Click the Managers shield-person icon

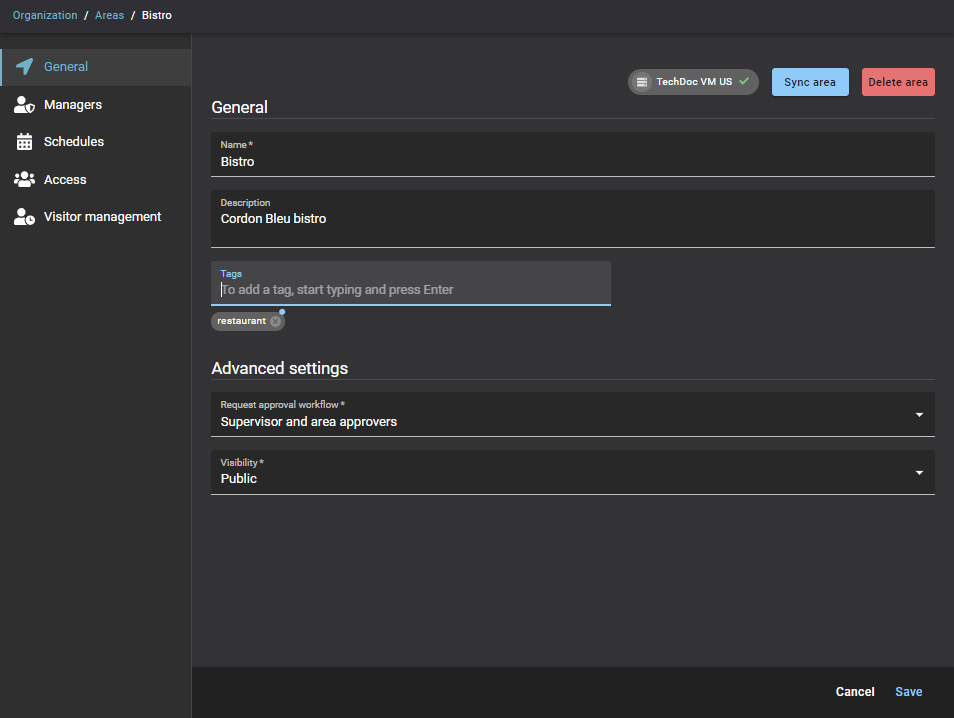tap(25, 105)
